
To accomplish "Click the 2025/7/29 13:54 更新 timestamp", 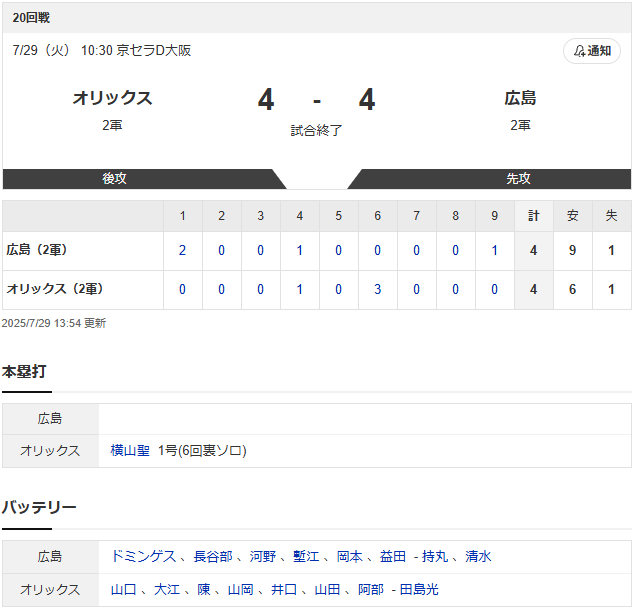I will coord(54,323).
